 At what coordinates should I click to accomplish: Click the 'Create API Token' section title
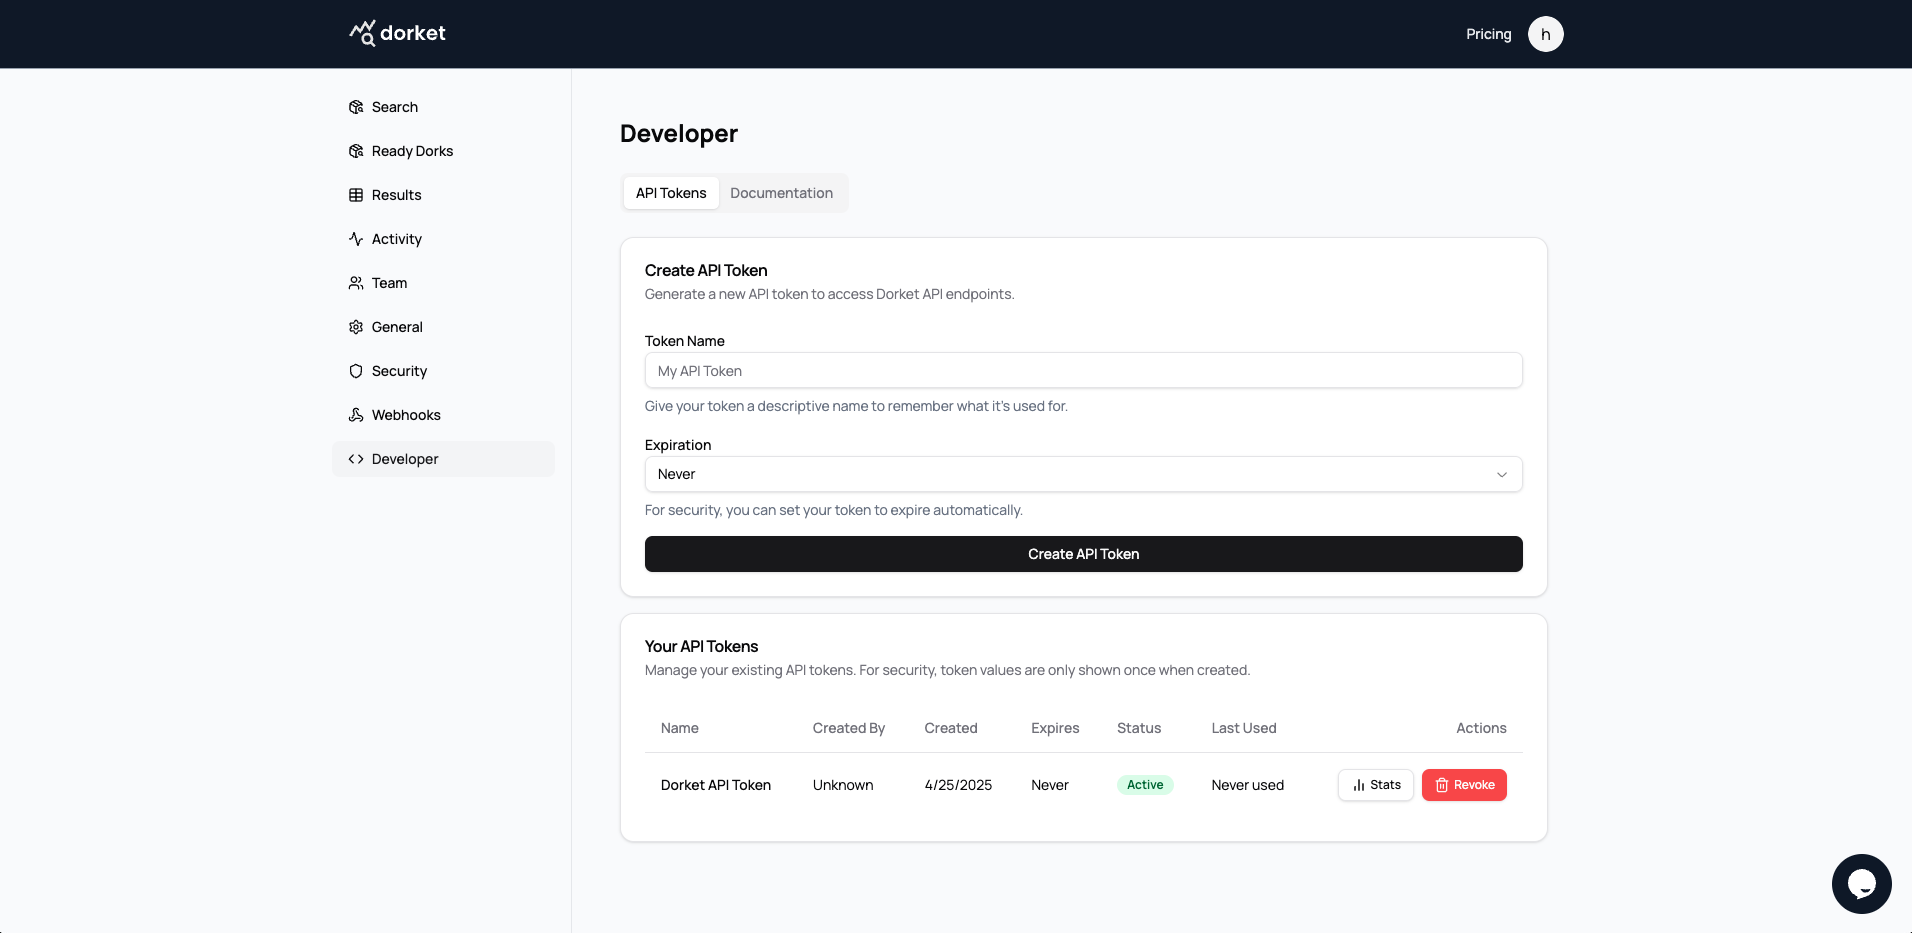(x=706, y=270)
